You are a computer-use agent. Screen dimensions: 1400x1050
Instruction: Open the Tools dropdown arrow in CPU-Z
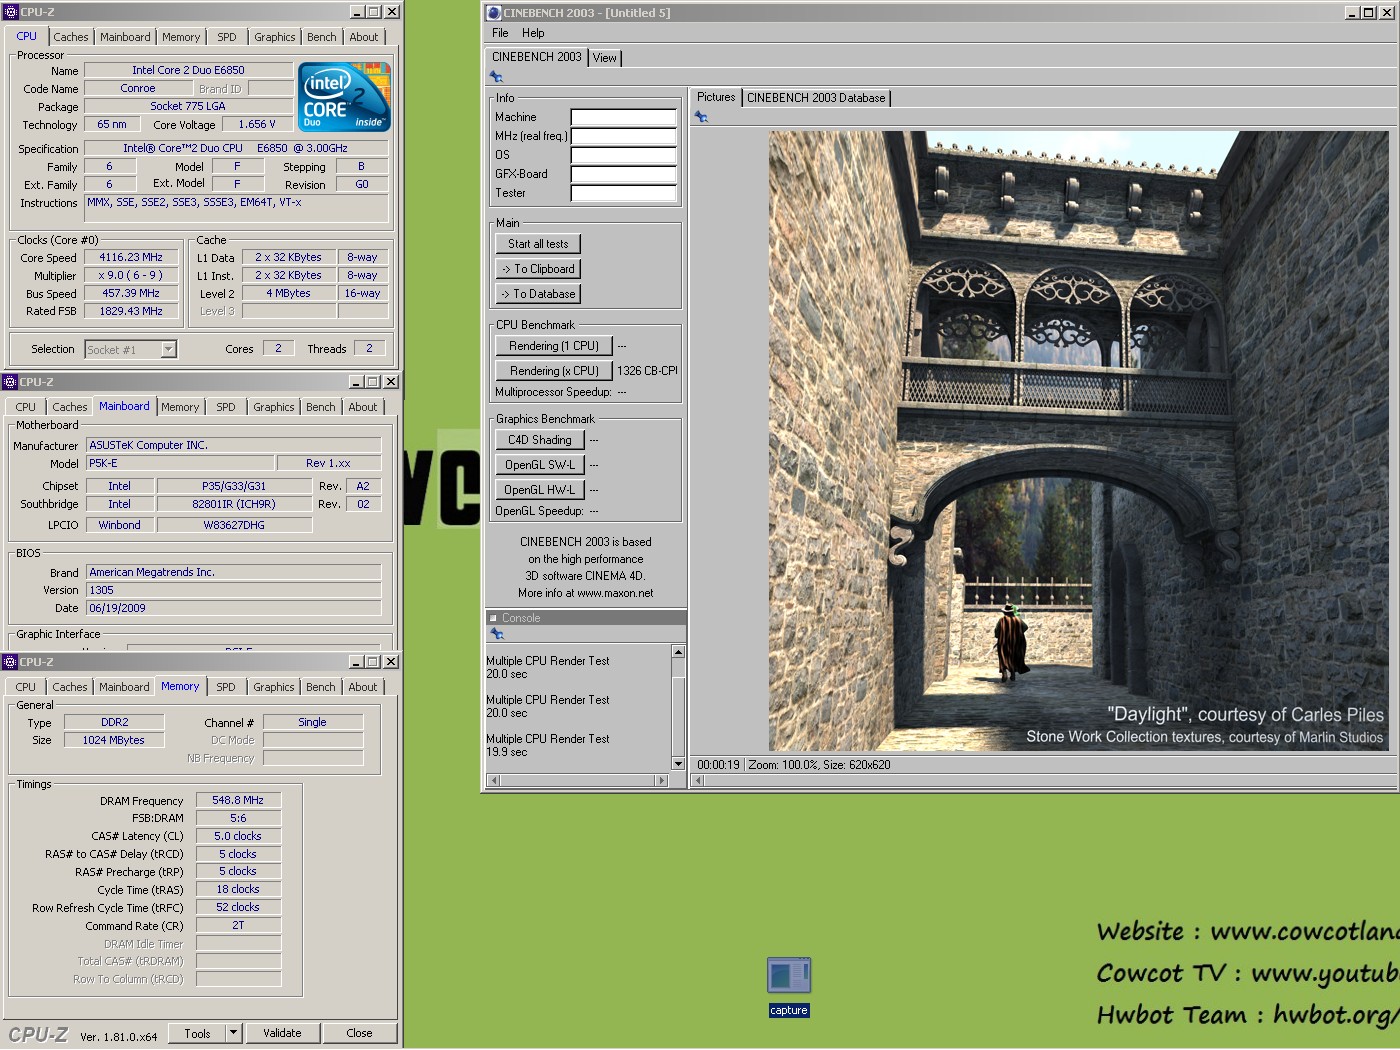233,1033
